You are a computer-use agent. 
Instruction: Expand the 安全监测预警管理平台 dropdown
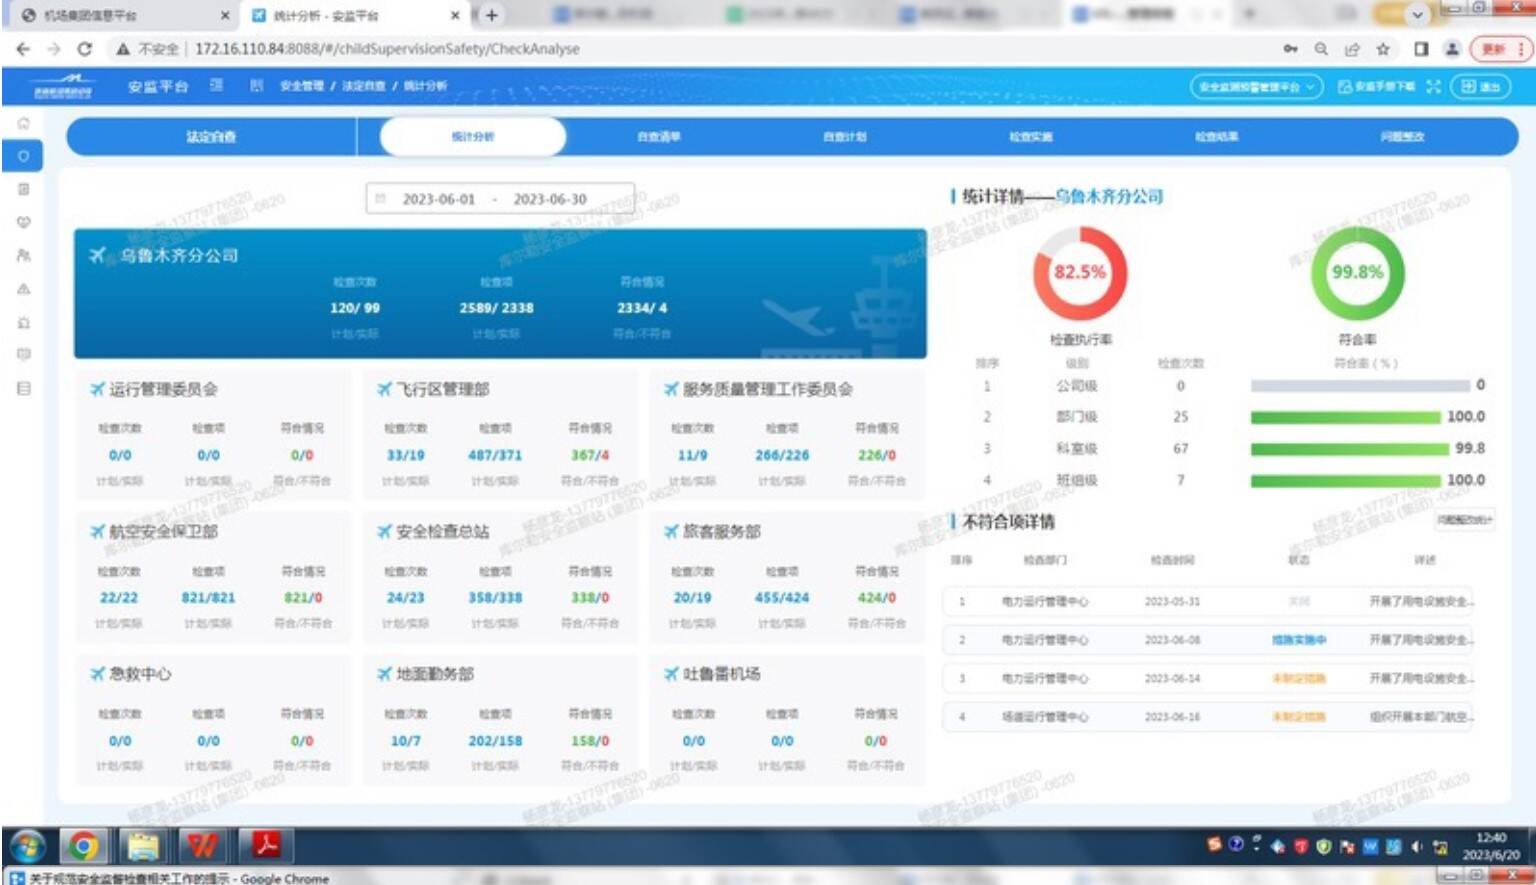click(1256, 87)
